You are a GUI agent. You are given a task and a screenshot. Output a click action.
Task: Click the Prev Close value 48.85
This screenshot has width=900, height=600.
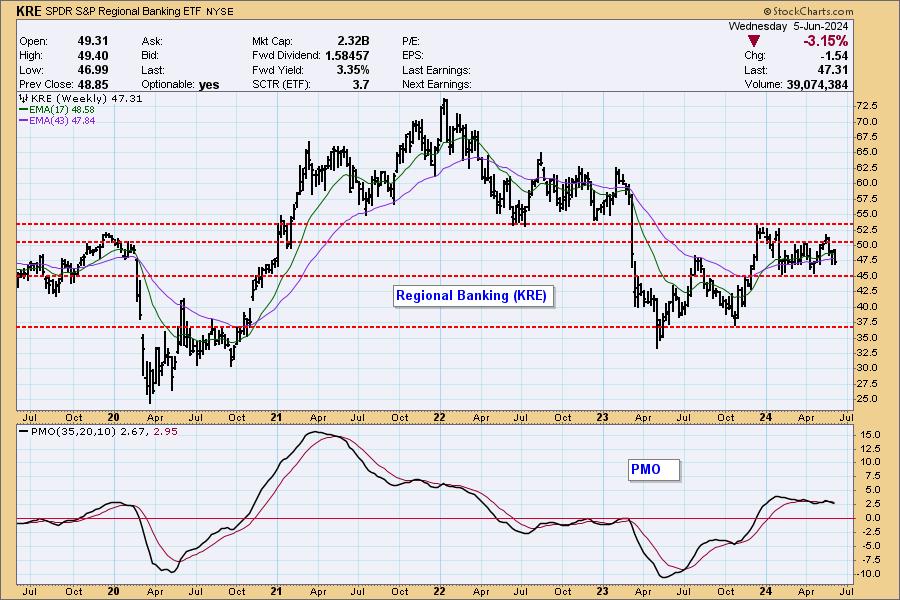93,84
